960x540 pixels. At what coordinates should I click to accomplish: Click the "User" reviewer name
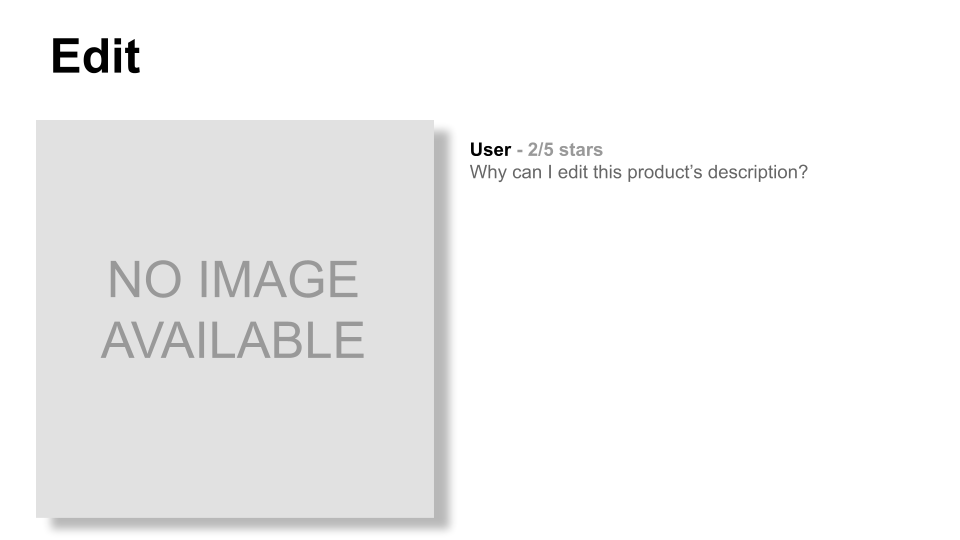490,150
